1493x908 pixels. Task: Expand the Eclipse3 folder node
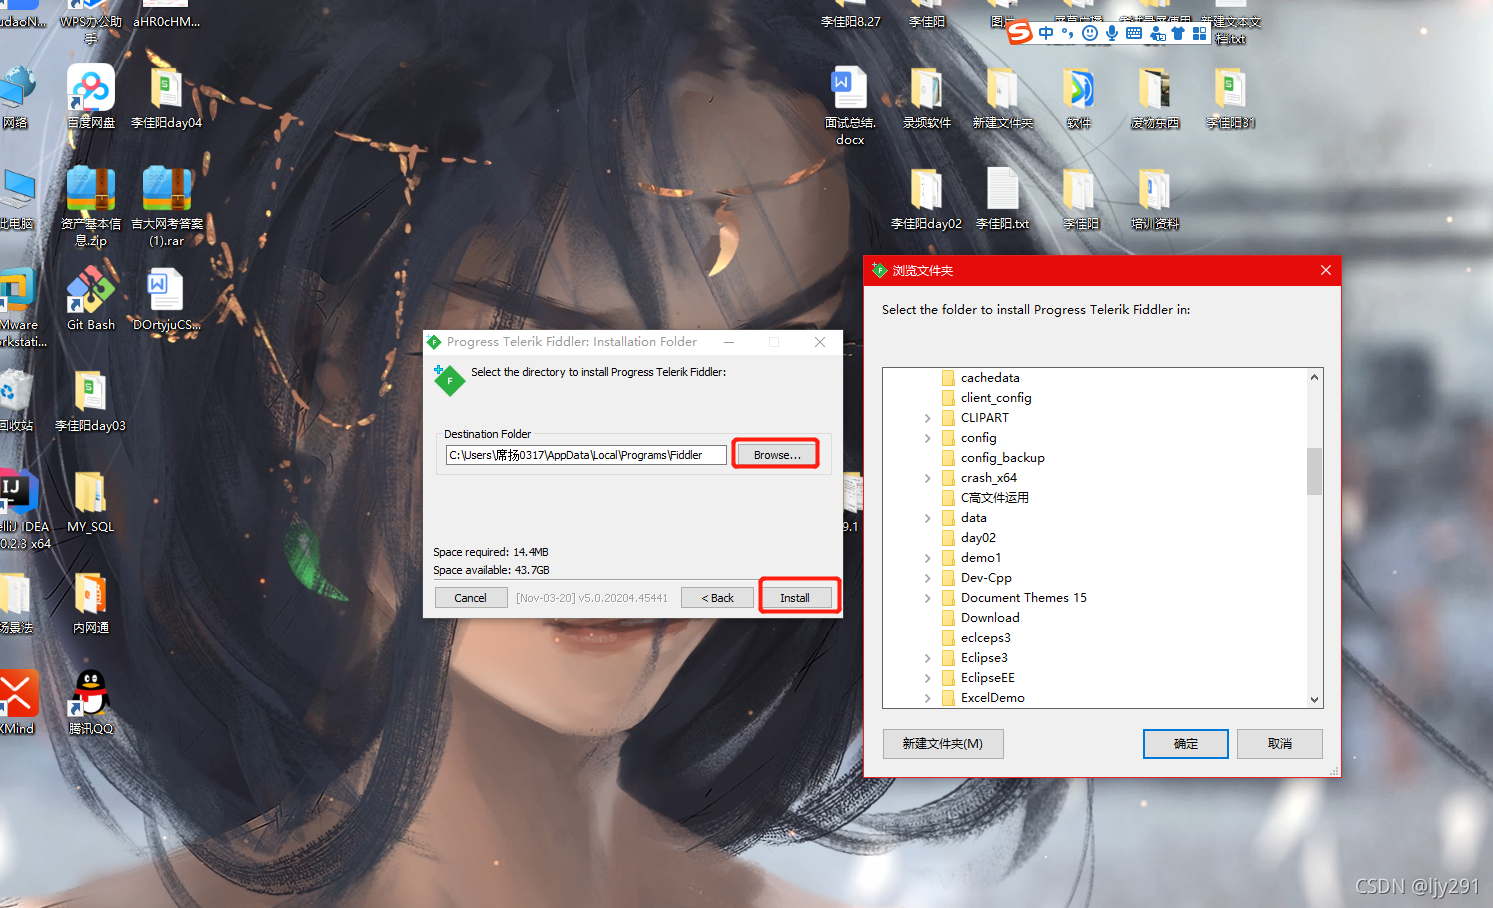(927, 658)
